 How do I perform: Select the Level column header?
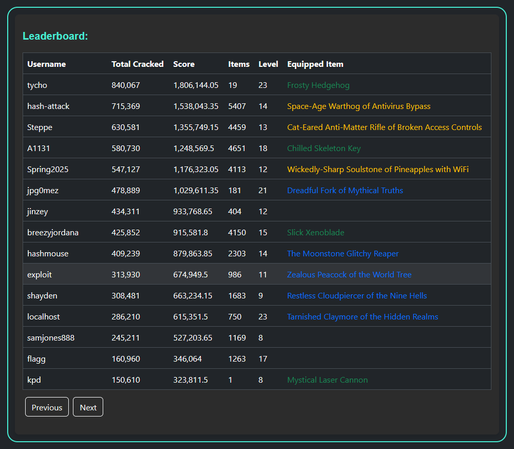(x=268, y=64)
